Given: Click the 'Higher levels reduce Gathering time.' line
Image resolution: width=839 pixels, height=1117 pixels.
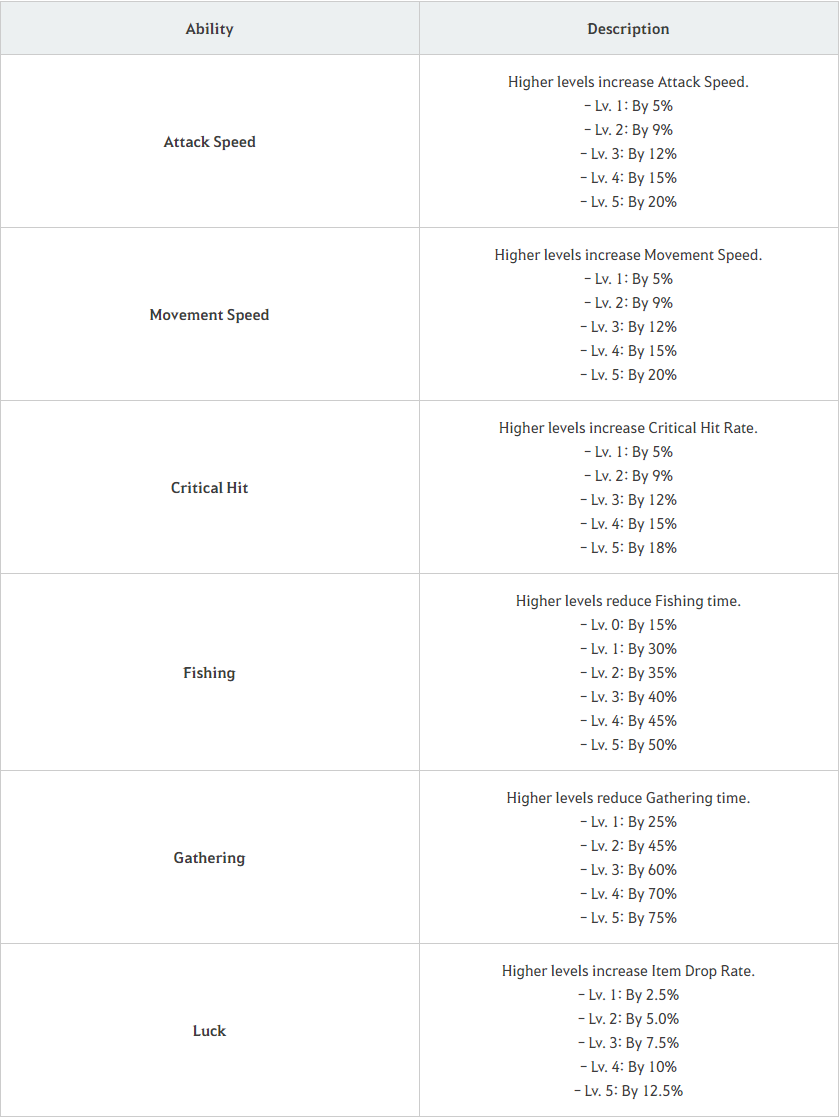Looking at the screenshot, I should (x=628, y=798).
